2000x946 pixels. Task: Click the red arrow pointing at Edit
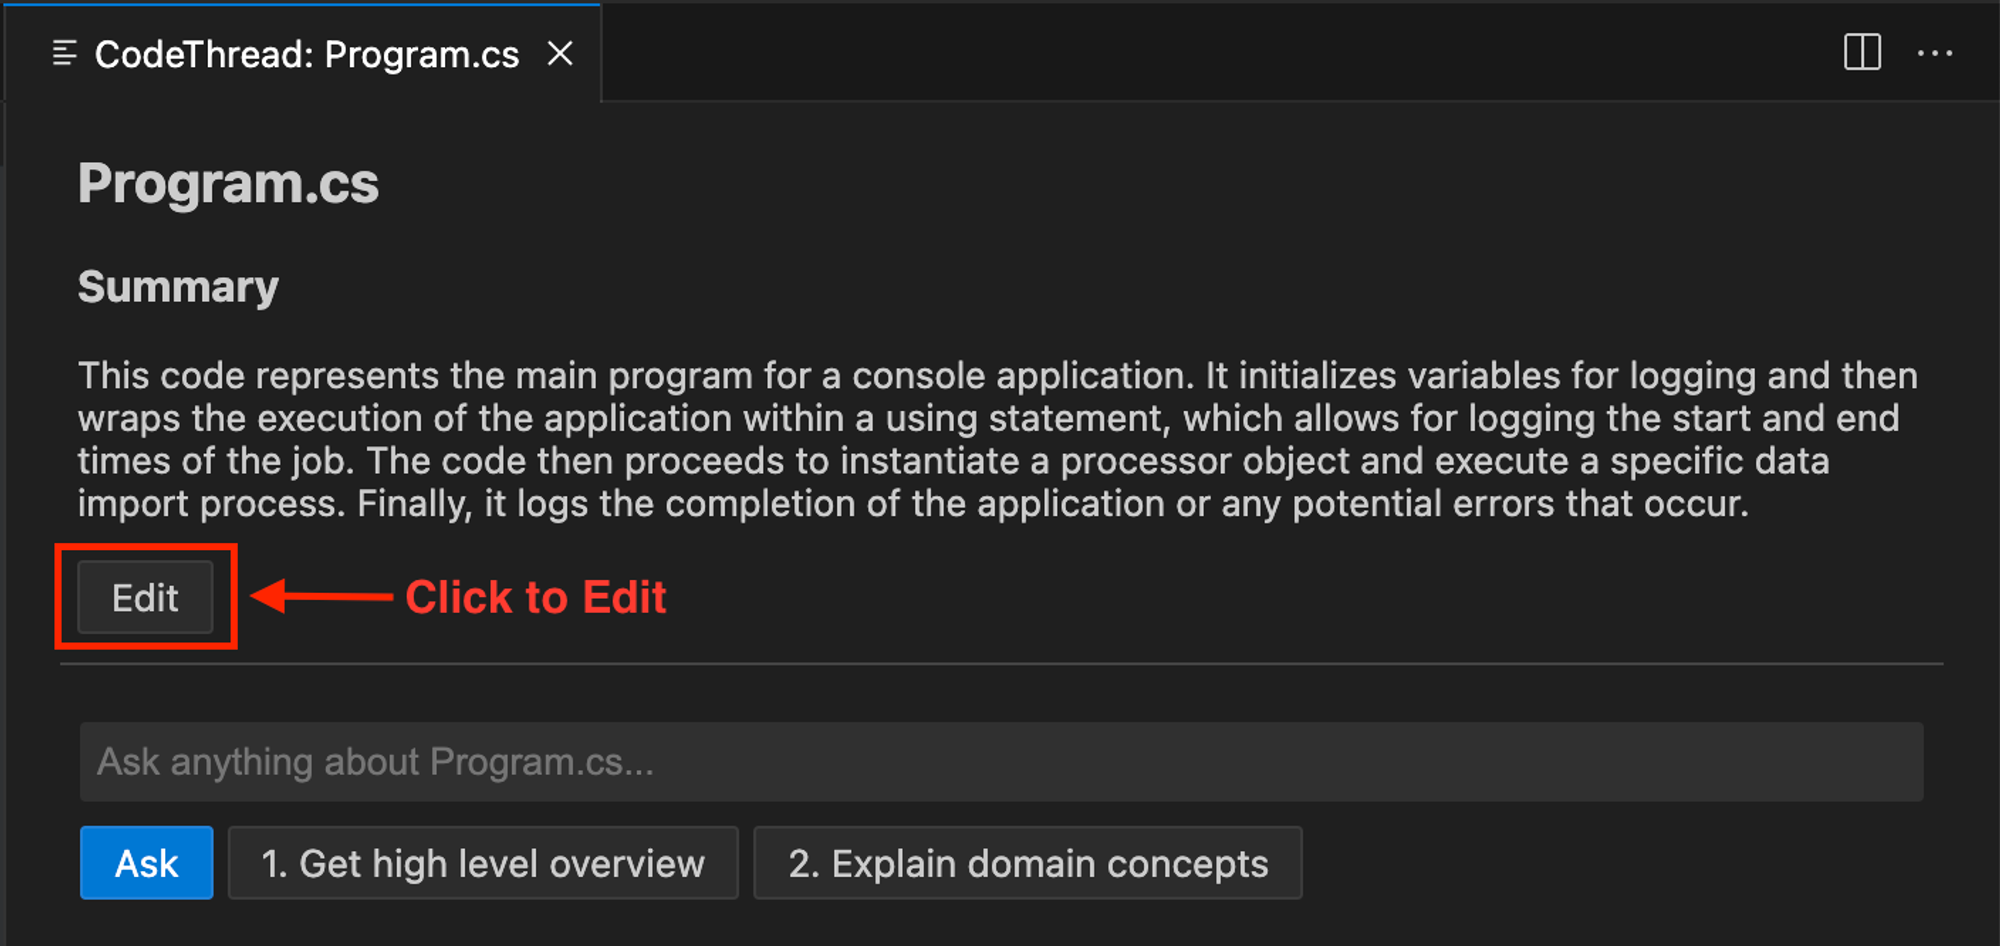(x=322, y=597)
